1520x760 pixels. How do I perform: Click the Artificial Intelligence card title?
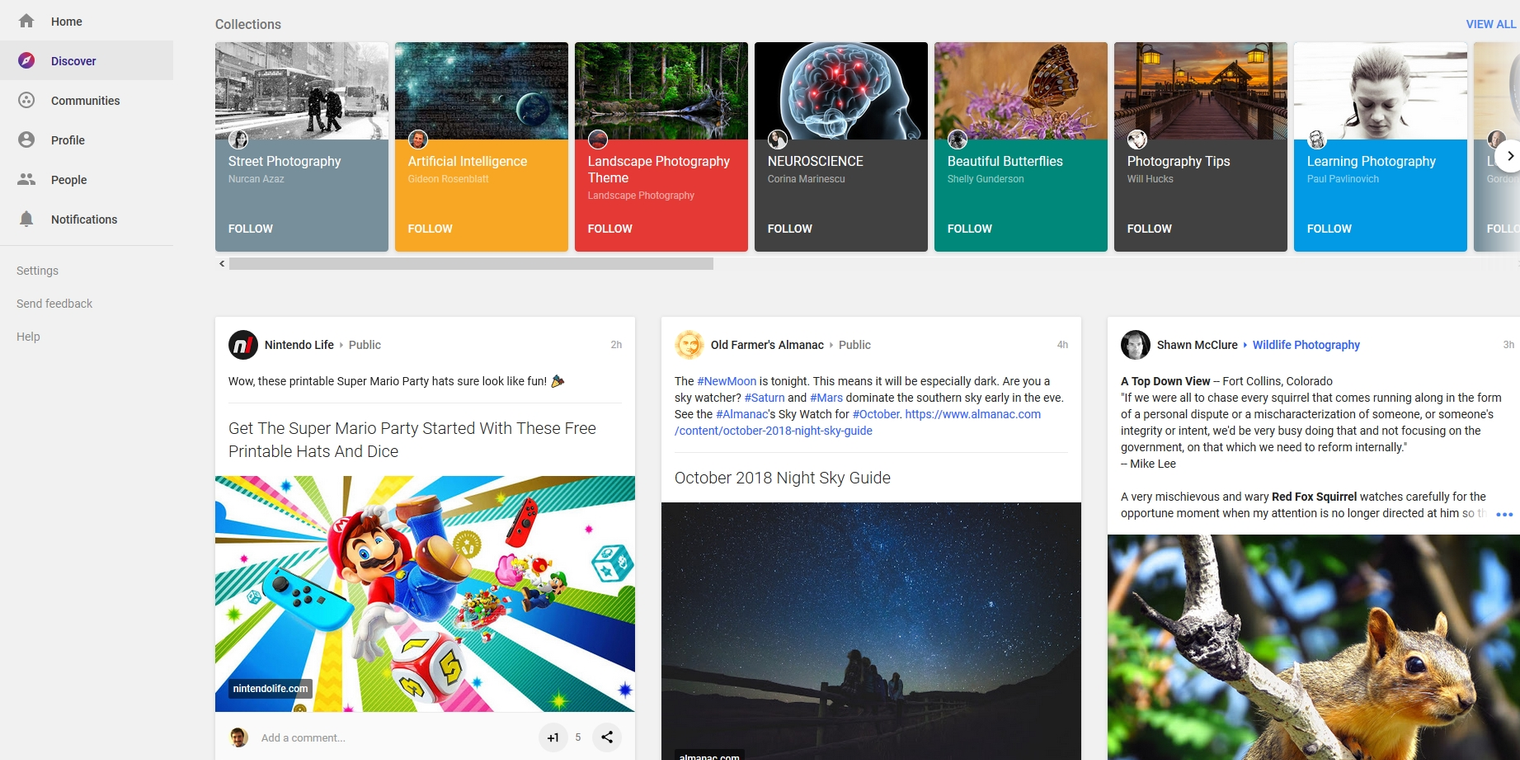click(467, 161)
